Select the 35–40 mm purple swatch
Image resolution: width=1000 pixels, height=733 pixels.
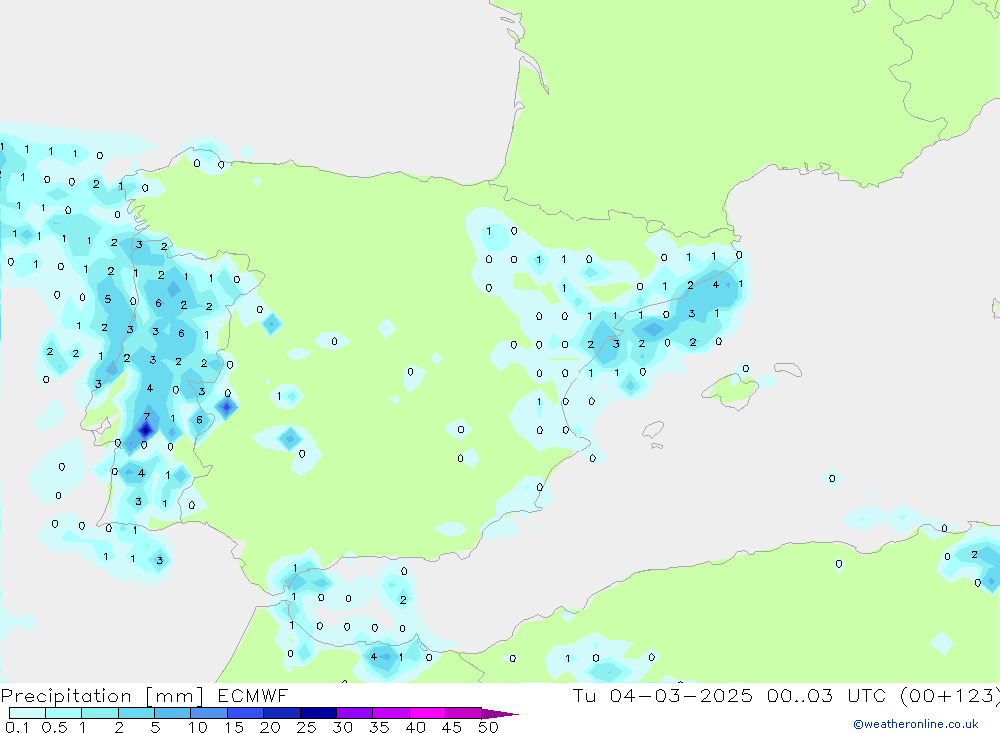click(391, 713)
